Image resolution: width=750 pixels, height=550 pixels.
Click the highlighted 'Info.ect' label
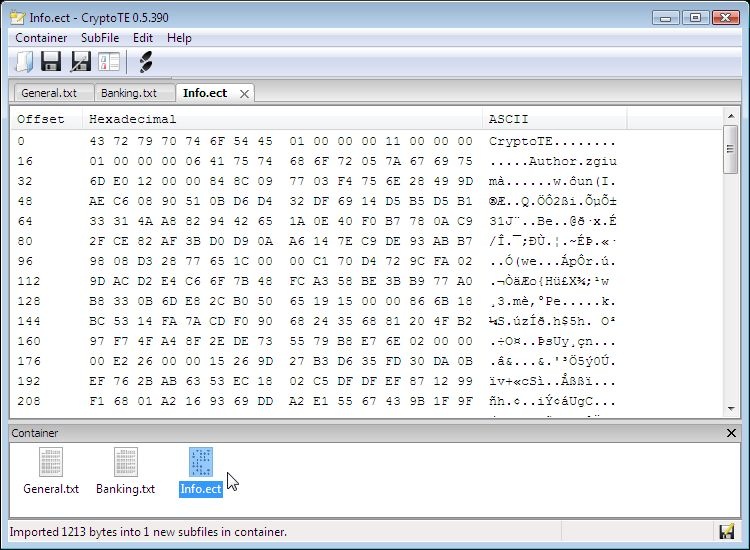pos(201,489)
